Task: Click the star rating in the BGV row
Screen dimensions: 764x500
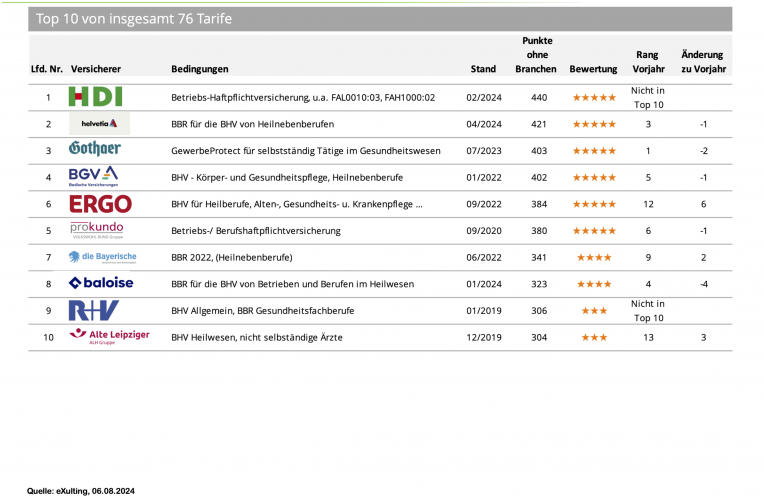Action: pyautogui.click(x=594, y=177)
